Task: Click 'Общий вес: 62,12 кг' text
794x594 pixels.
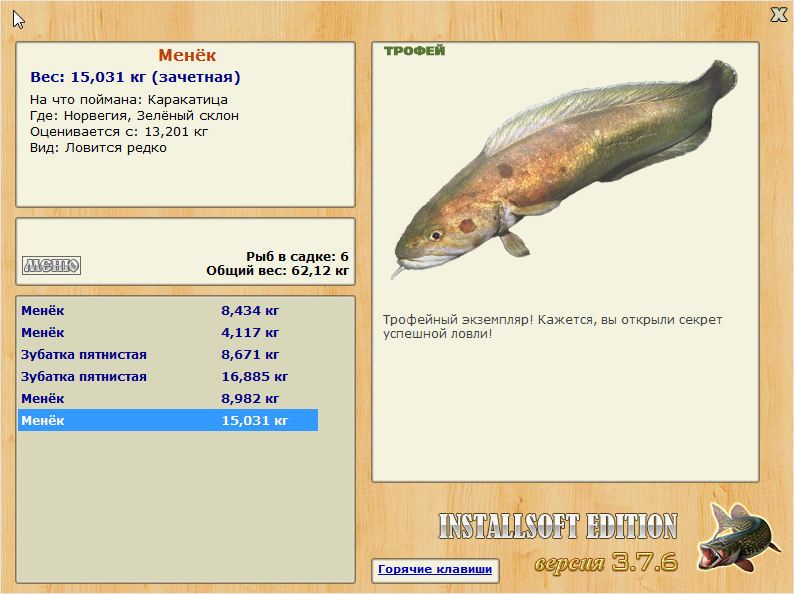Action: (277, 271)
